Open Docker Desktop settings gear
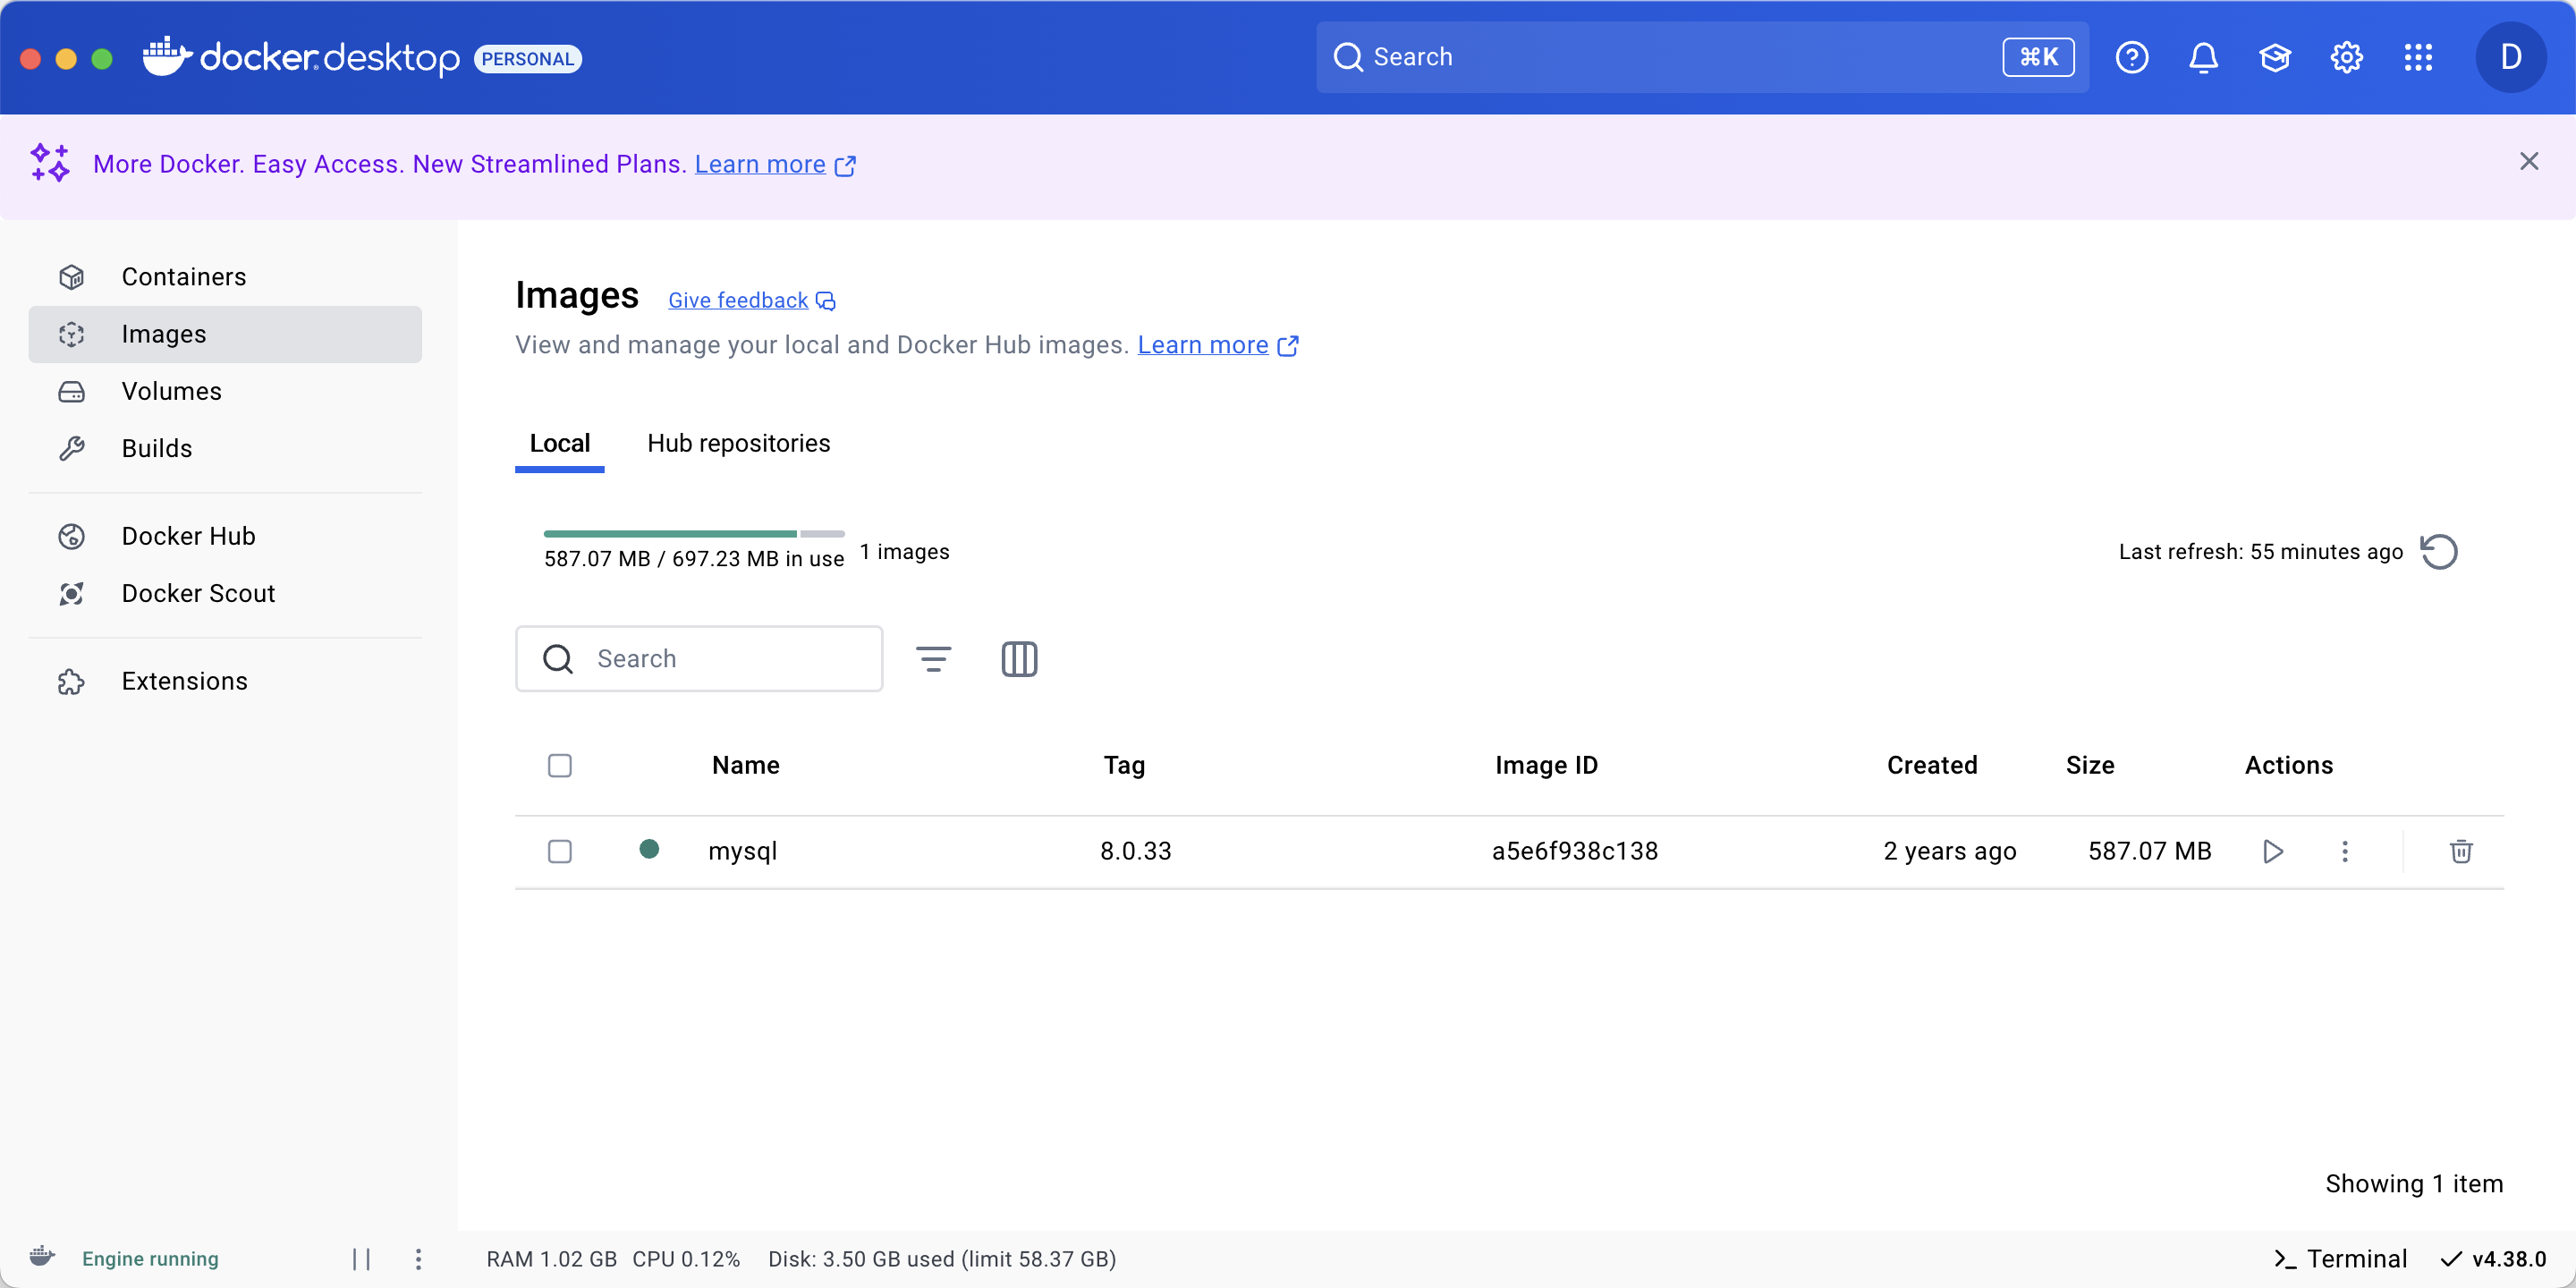Screen dimensions: 2576x1288 (2346, 57)
